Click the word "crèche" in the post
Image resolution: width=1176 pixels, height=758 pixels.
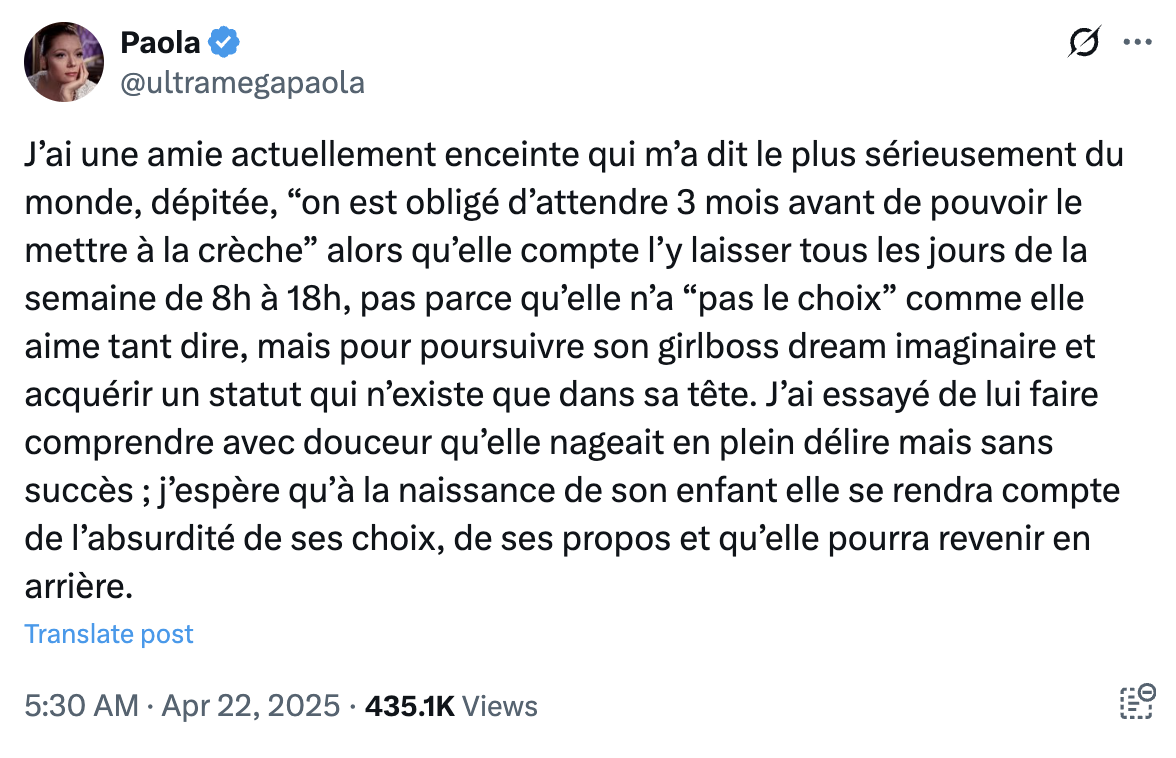pos(250,250)
